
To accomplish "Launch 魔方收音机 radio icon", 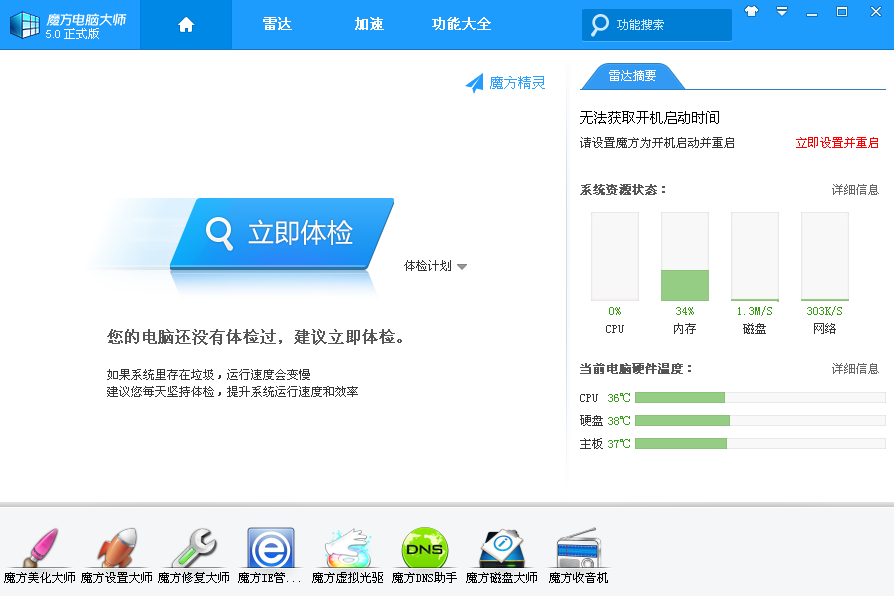I will [x=578, y=549].
